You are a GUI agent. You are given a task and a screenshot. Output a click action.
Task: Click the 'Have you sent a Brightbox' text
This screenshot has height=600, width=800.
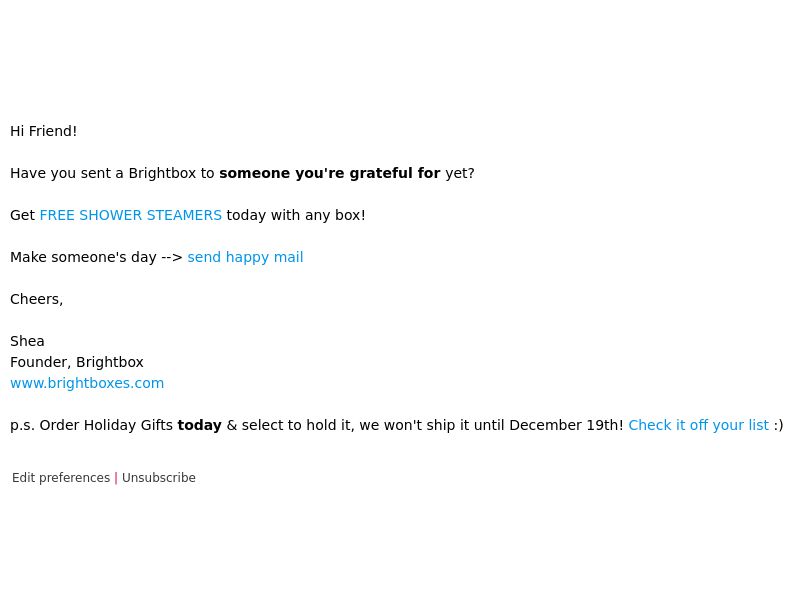click(x=103, y=173)
